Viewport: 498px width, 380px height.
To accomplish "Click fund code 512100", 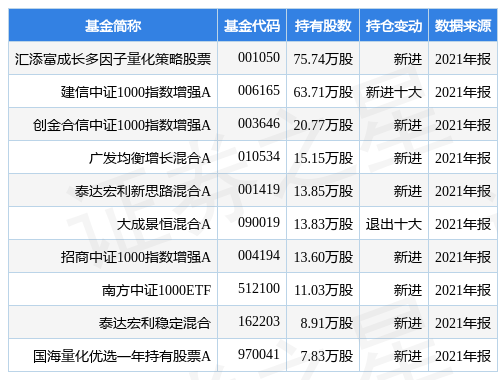I will pyautogui.click(x=259, y=289).
